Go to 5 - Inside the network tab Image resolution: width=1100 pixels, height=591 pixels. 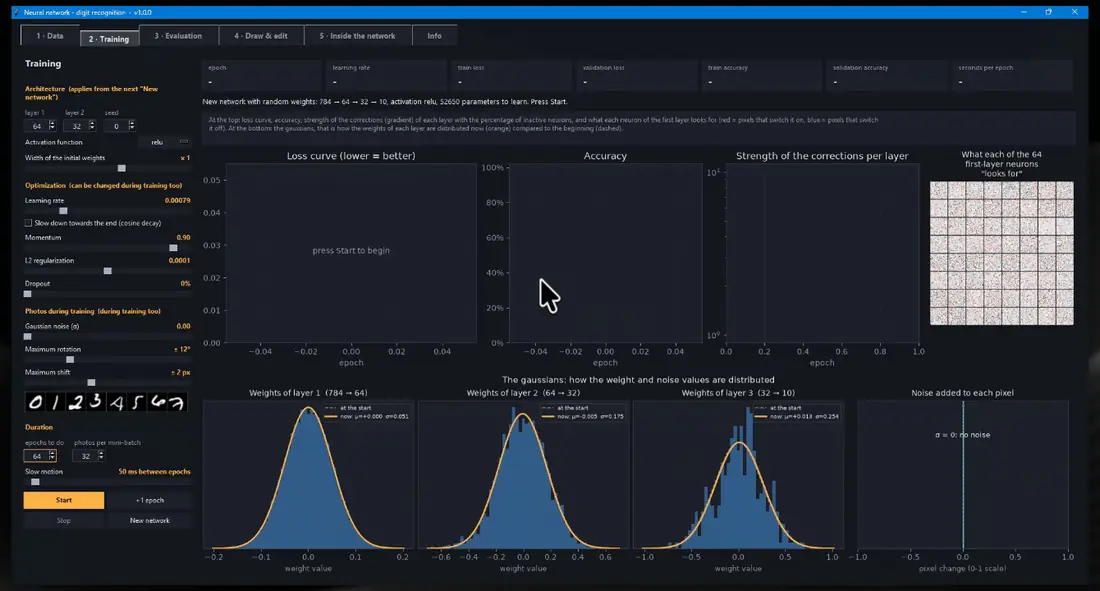pos(357,36)
